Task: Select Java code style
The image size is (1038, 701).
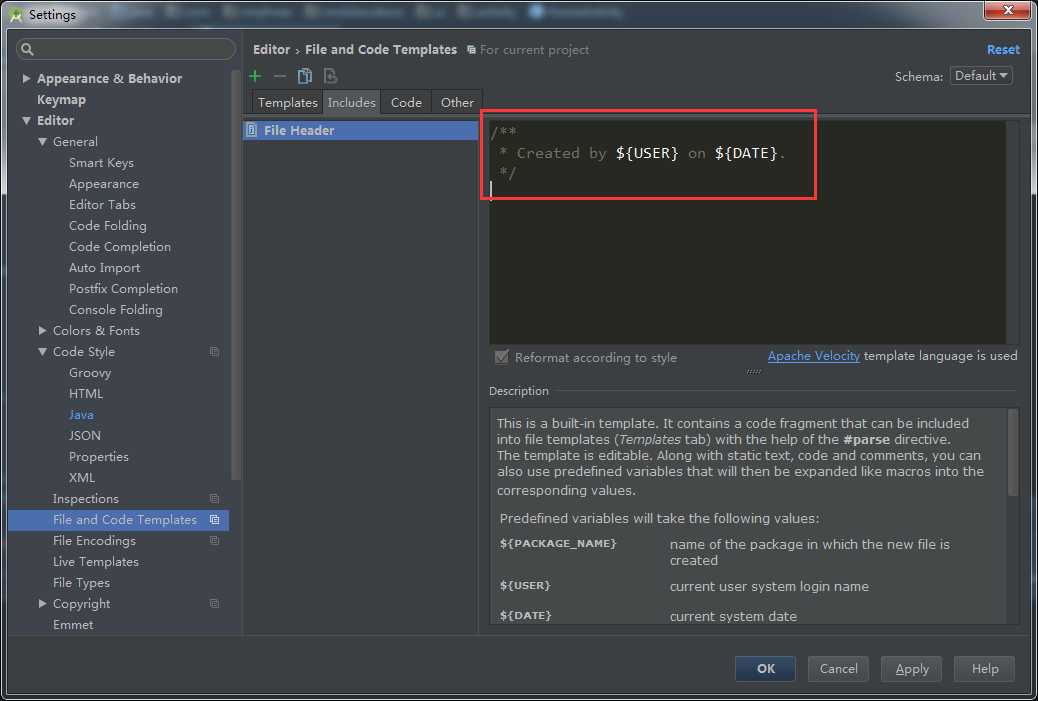Action: (81, 415)
